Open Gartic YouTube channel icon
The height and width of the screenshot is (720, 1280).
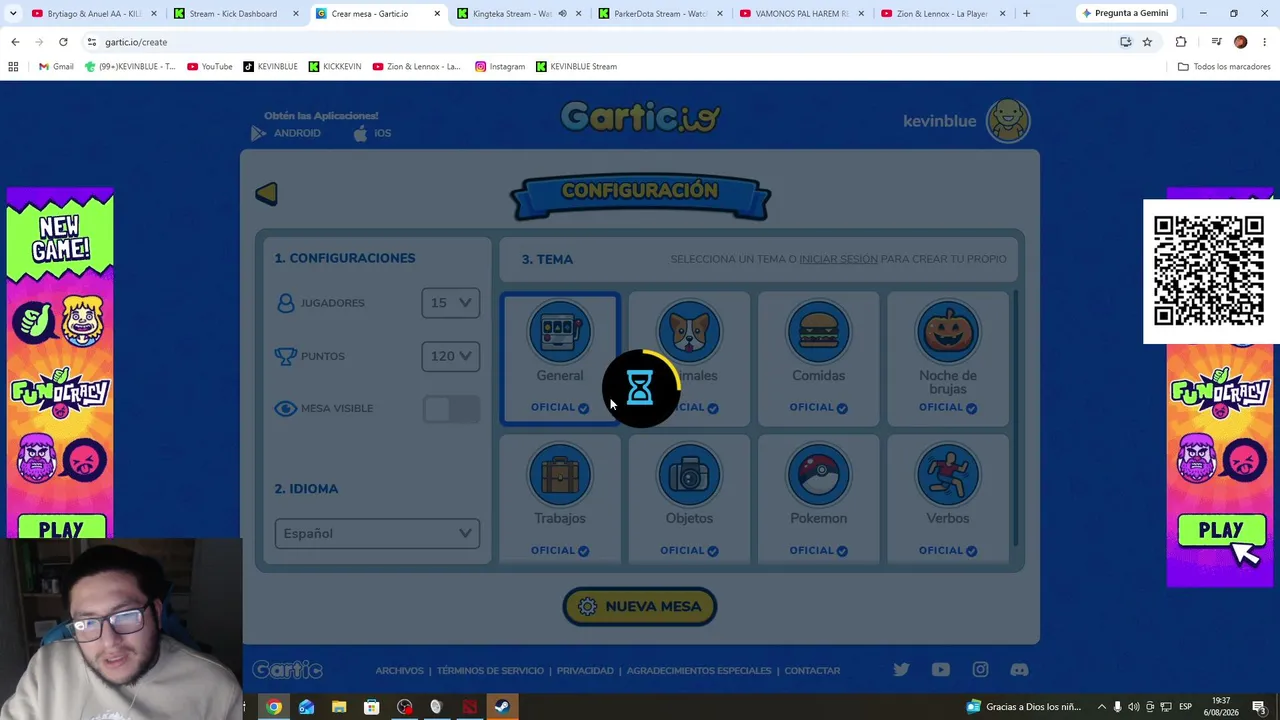click(941, 670)
